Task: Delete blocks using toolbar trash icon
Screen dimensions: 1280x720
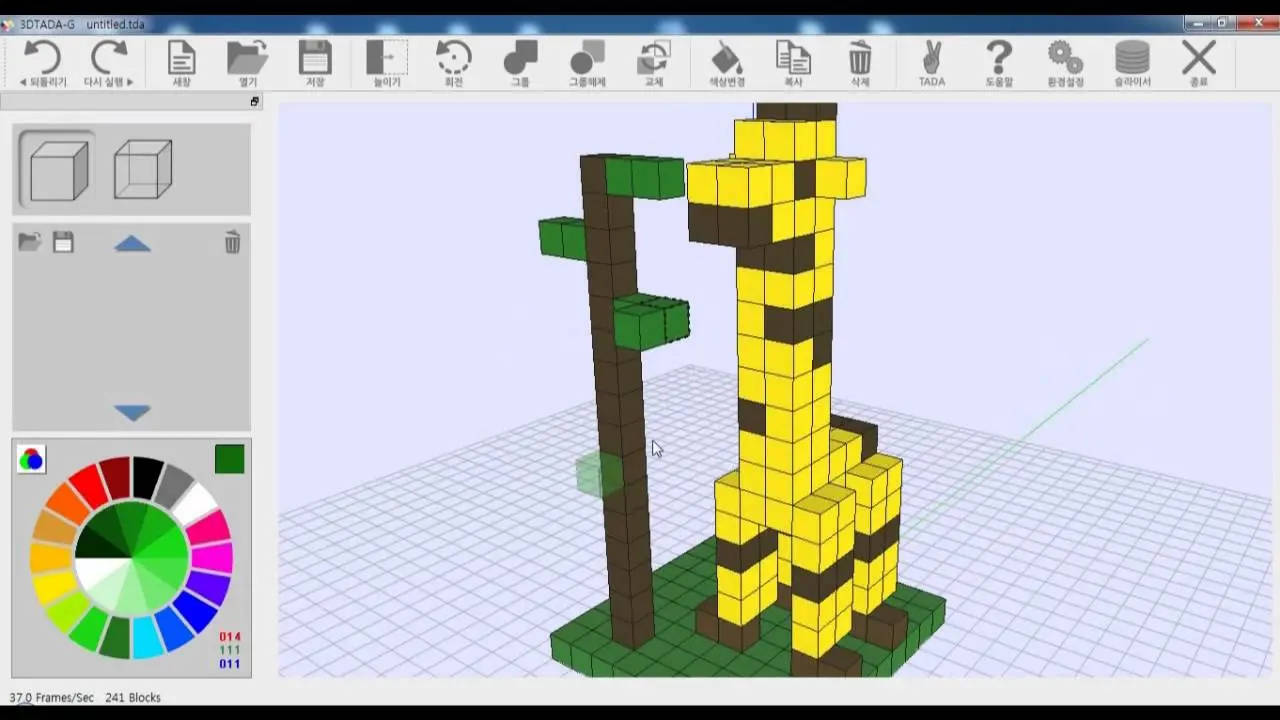Action: click(860, 63)
